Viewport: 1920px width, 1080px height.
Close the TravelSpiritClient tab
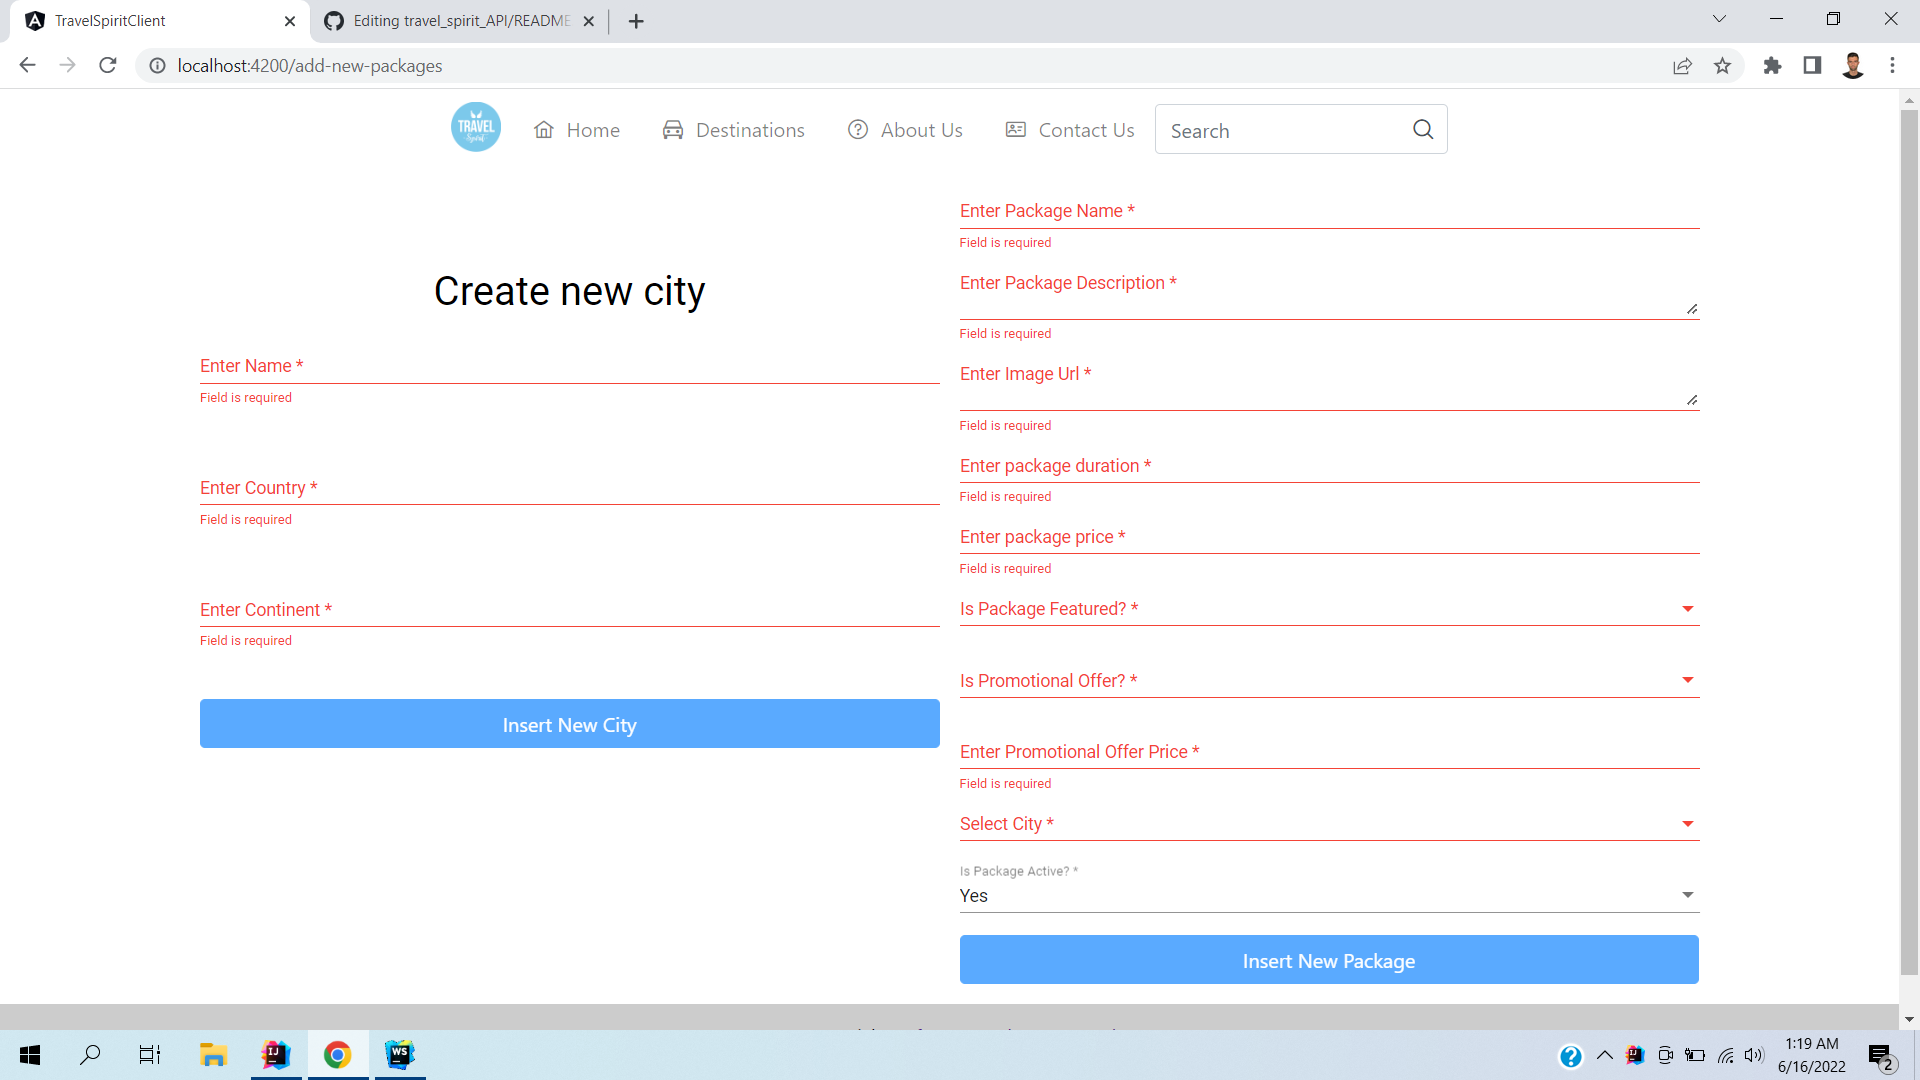[290, 21]
